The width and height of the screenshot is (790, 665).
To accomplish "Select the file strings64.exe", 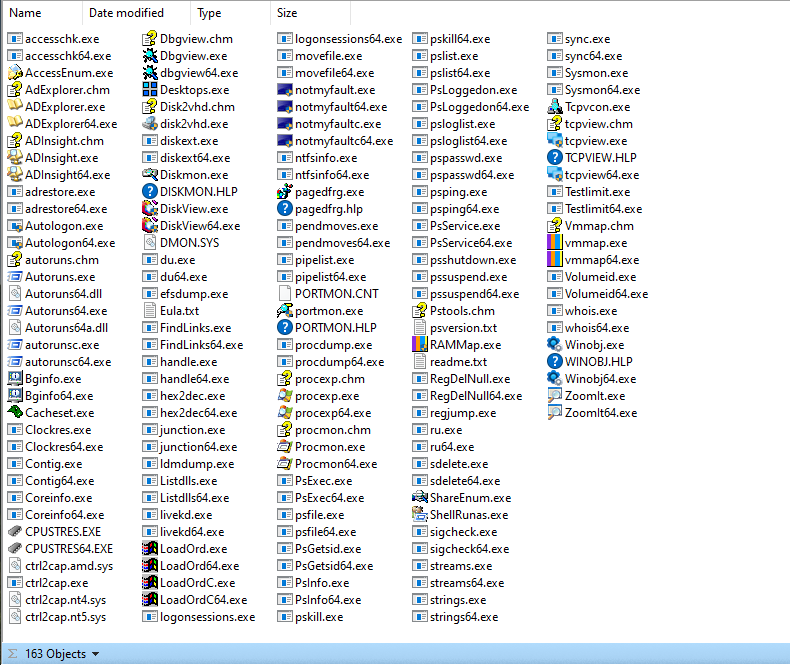I will pos(455,617).
